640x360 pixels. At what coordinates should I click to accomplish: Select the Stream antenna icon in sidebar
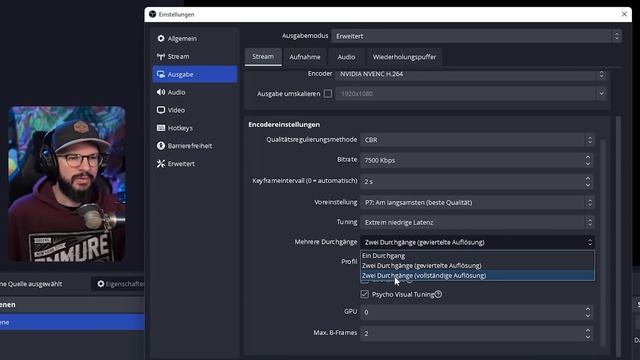pos(161,56)
